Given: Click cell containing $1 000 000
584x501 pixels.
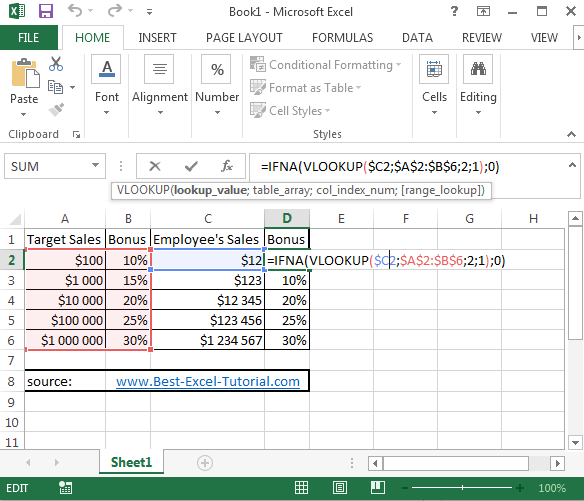Looking at the screenshot, I should [65, 340].
